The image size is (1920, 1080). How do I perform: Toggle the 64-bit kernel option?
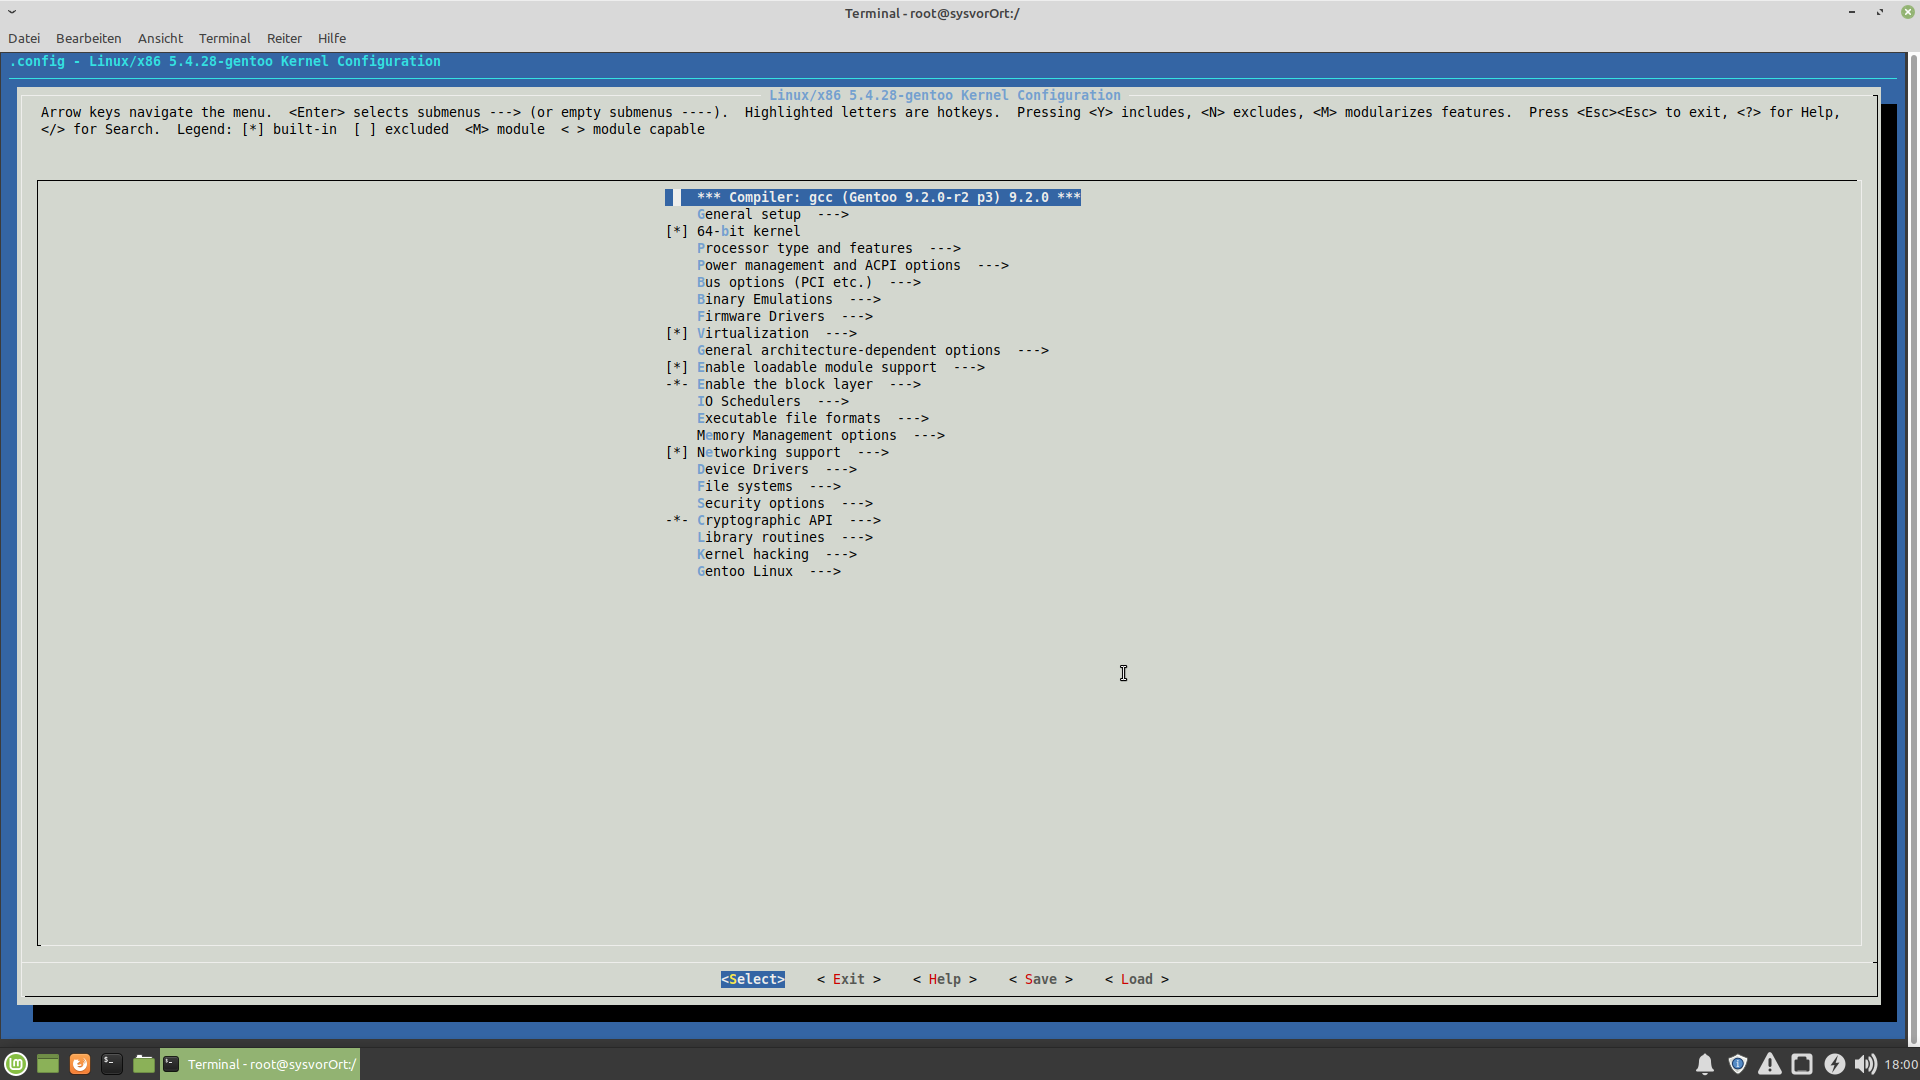tap(677, 231)
